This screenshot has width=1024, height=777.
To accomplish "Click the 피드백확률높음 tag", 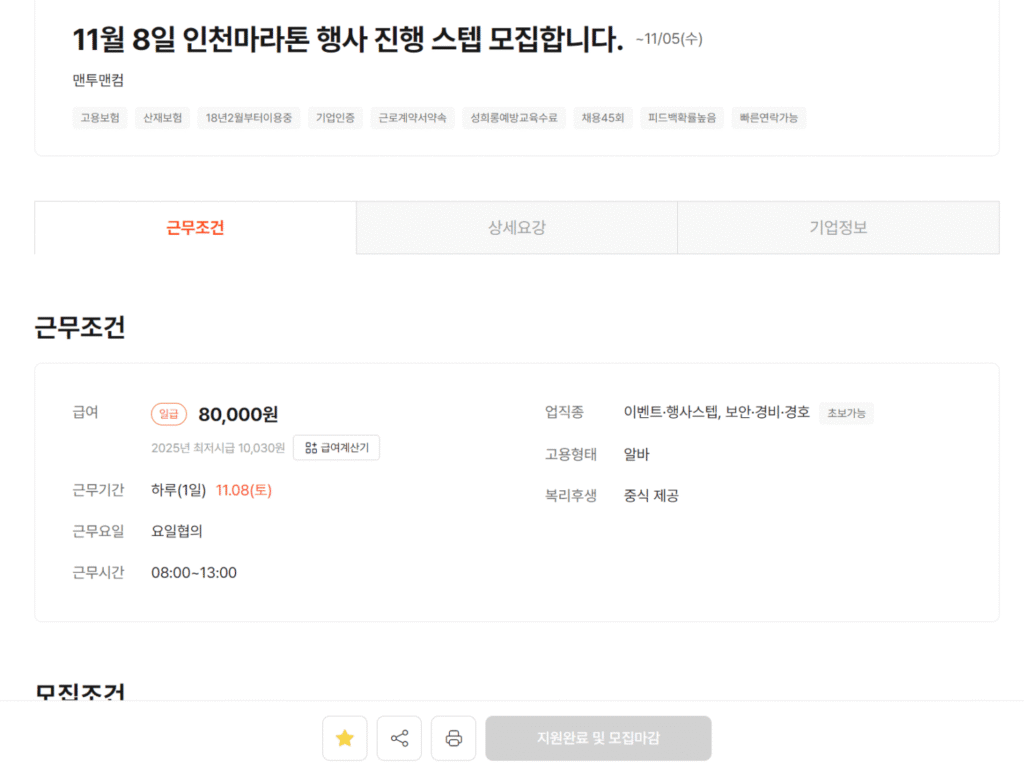I will [x=681, y=117].
